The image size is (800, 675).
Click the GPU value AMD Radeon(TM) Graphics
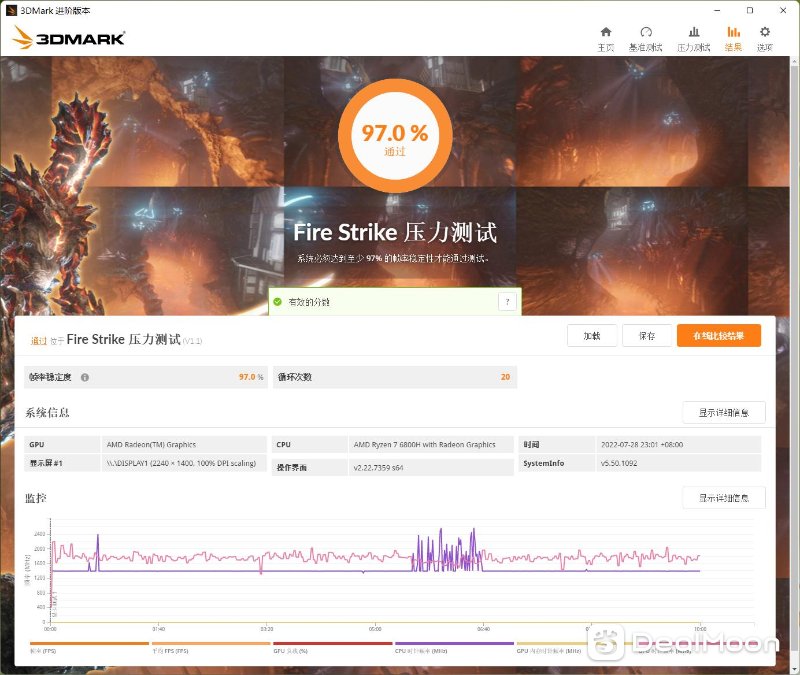click(151, 445)
